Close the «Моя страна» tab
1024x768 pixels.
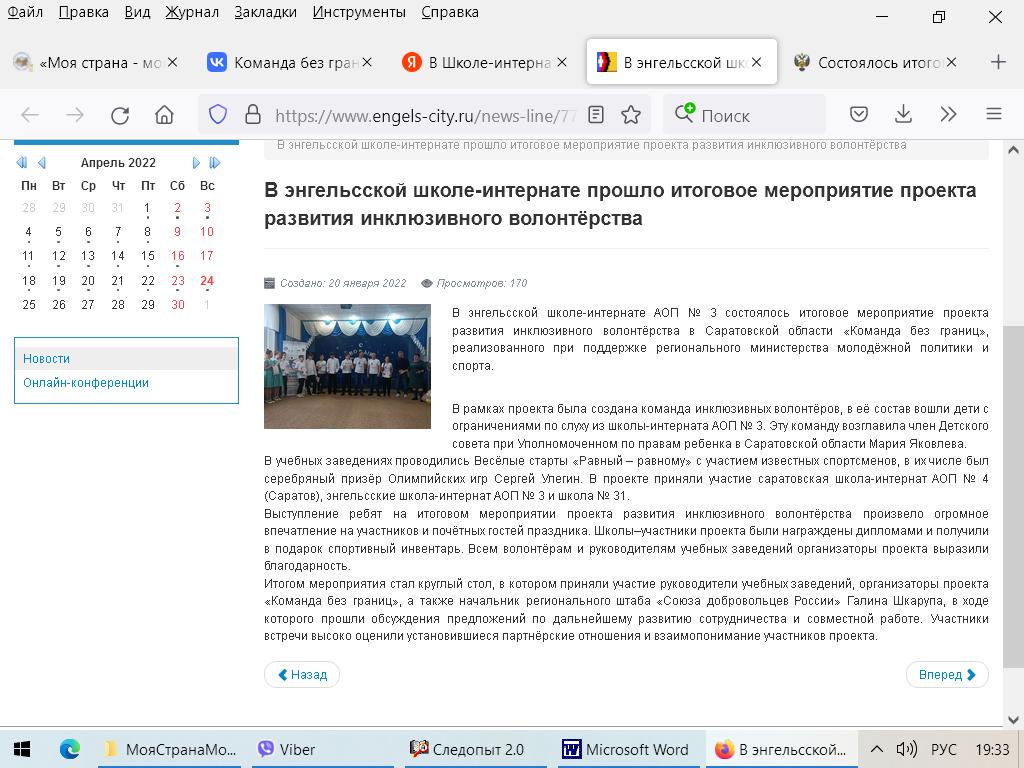pyautogui.click(x=172, y=62)
